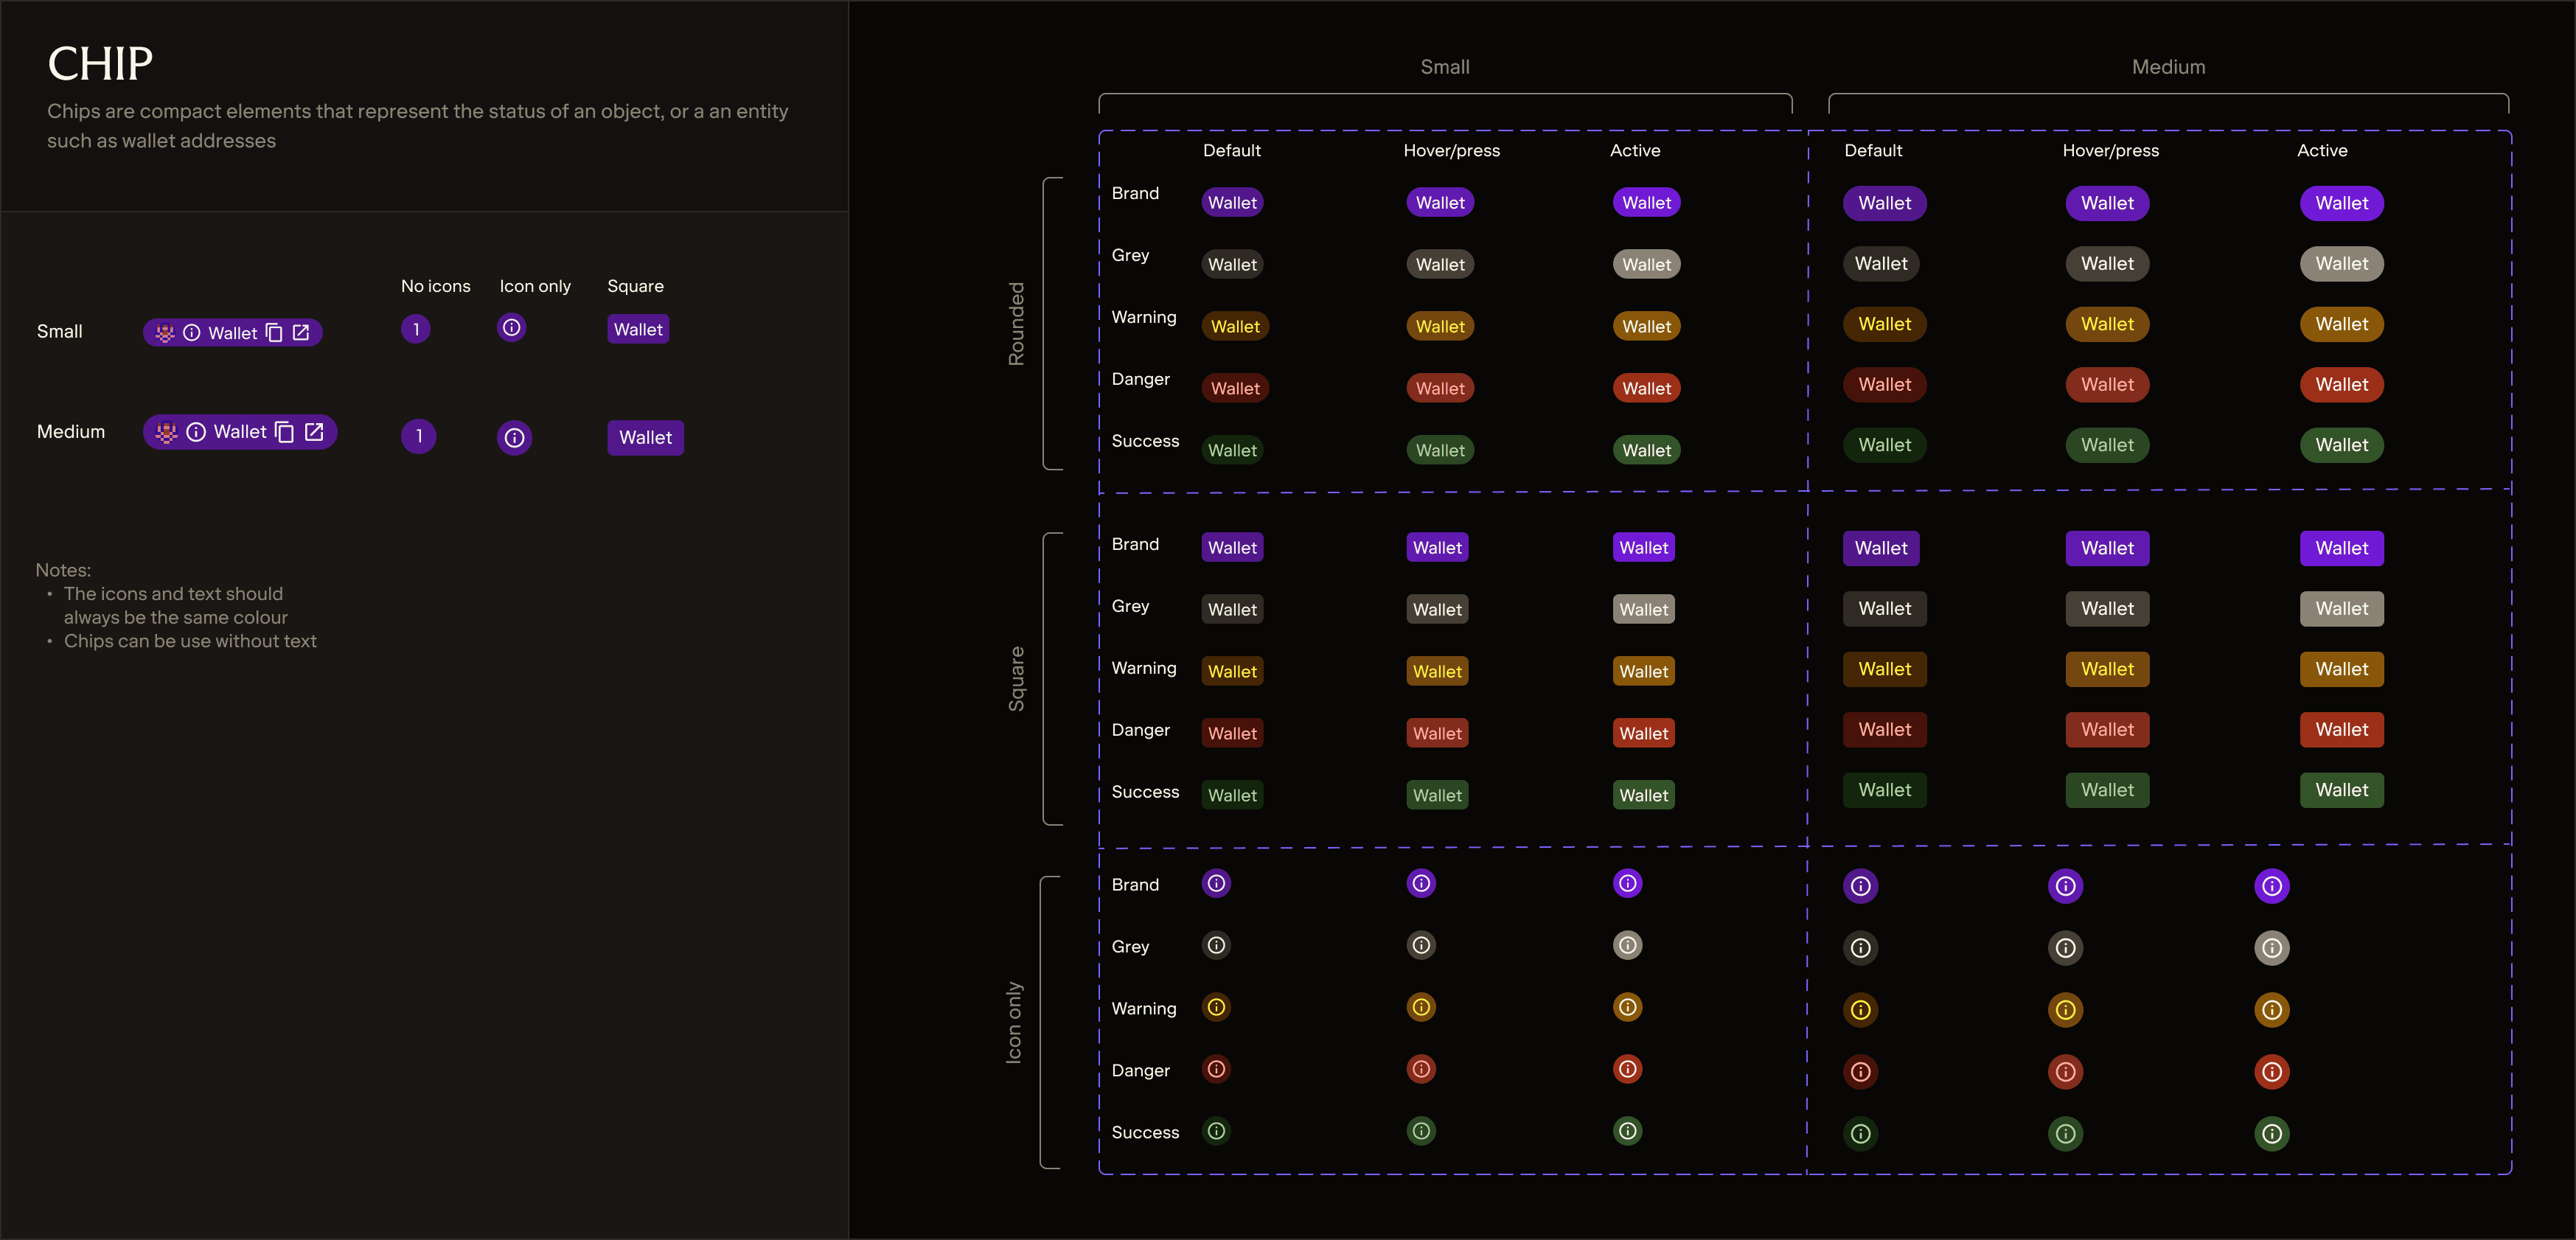Screen dimensions: 2576x1240
Task: Click the Small Active Success icon-only chip
Action: click(1627, 1131)
